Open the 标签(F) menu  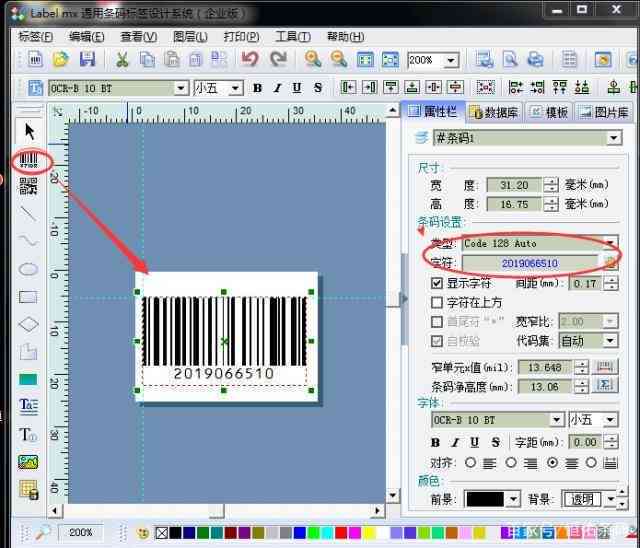pyautogui.click(x=36, y=37)
